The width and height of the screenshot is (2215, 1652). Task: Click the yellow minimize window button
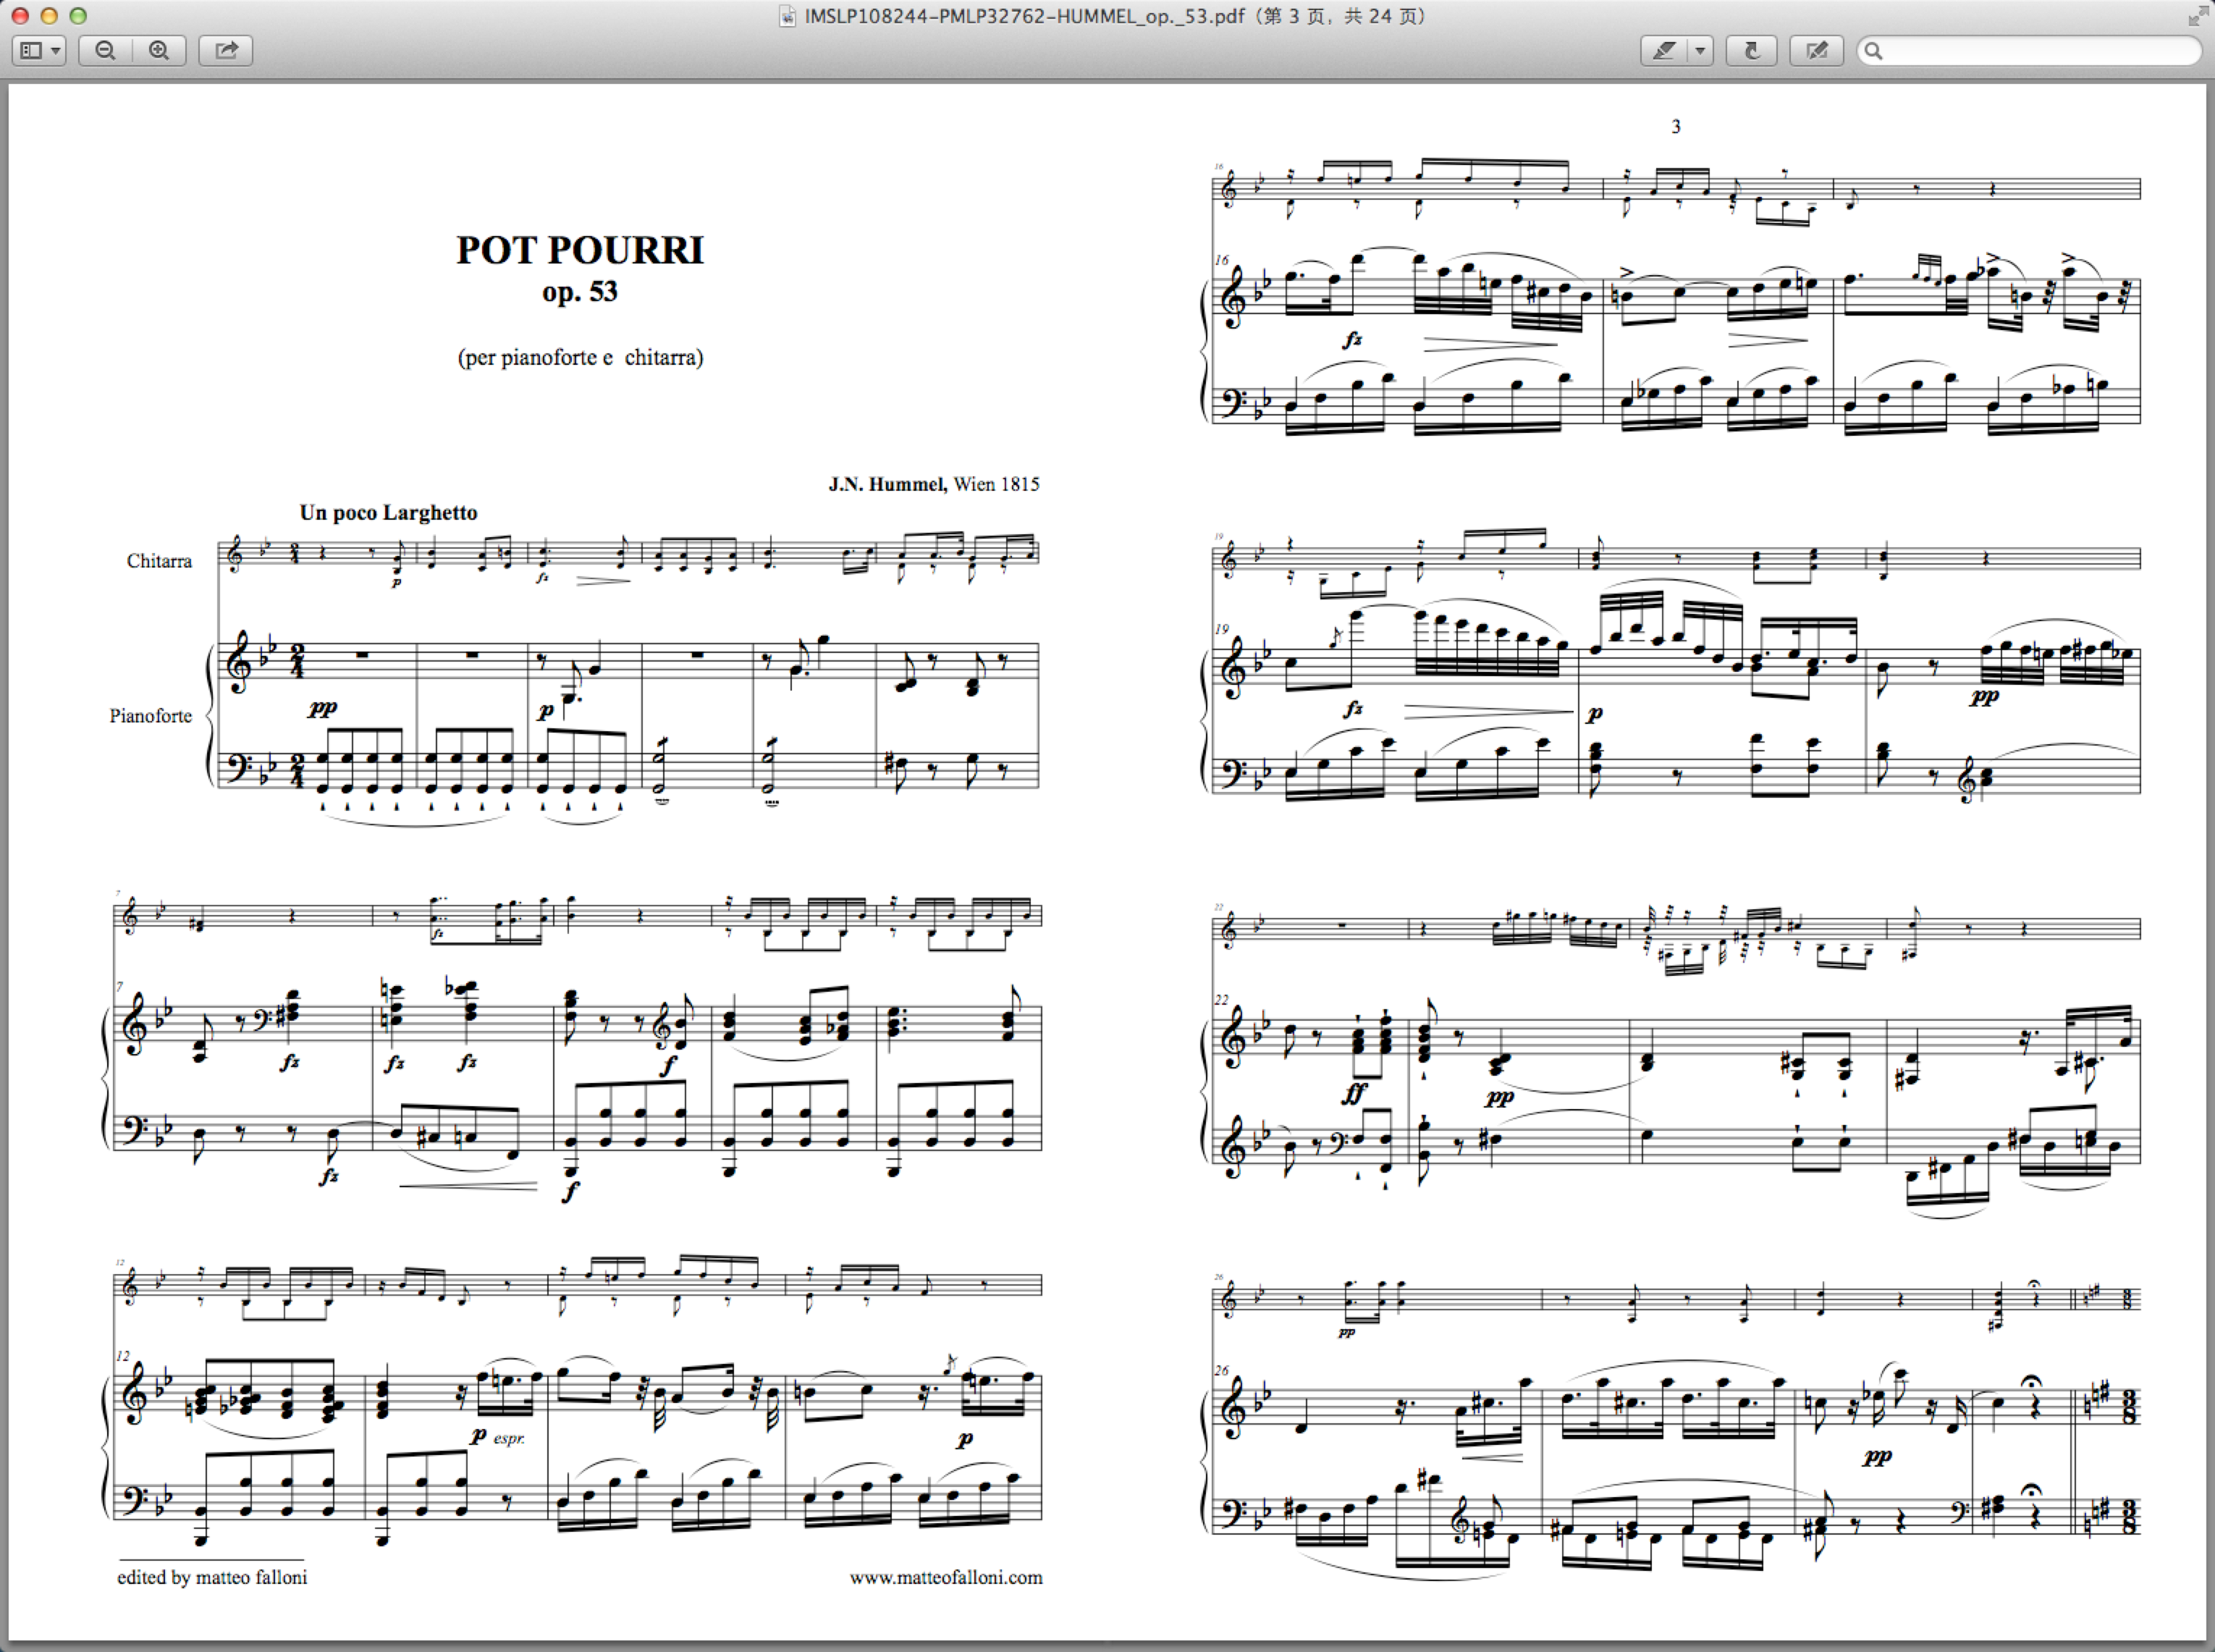(49, 16)
